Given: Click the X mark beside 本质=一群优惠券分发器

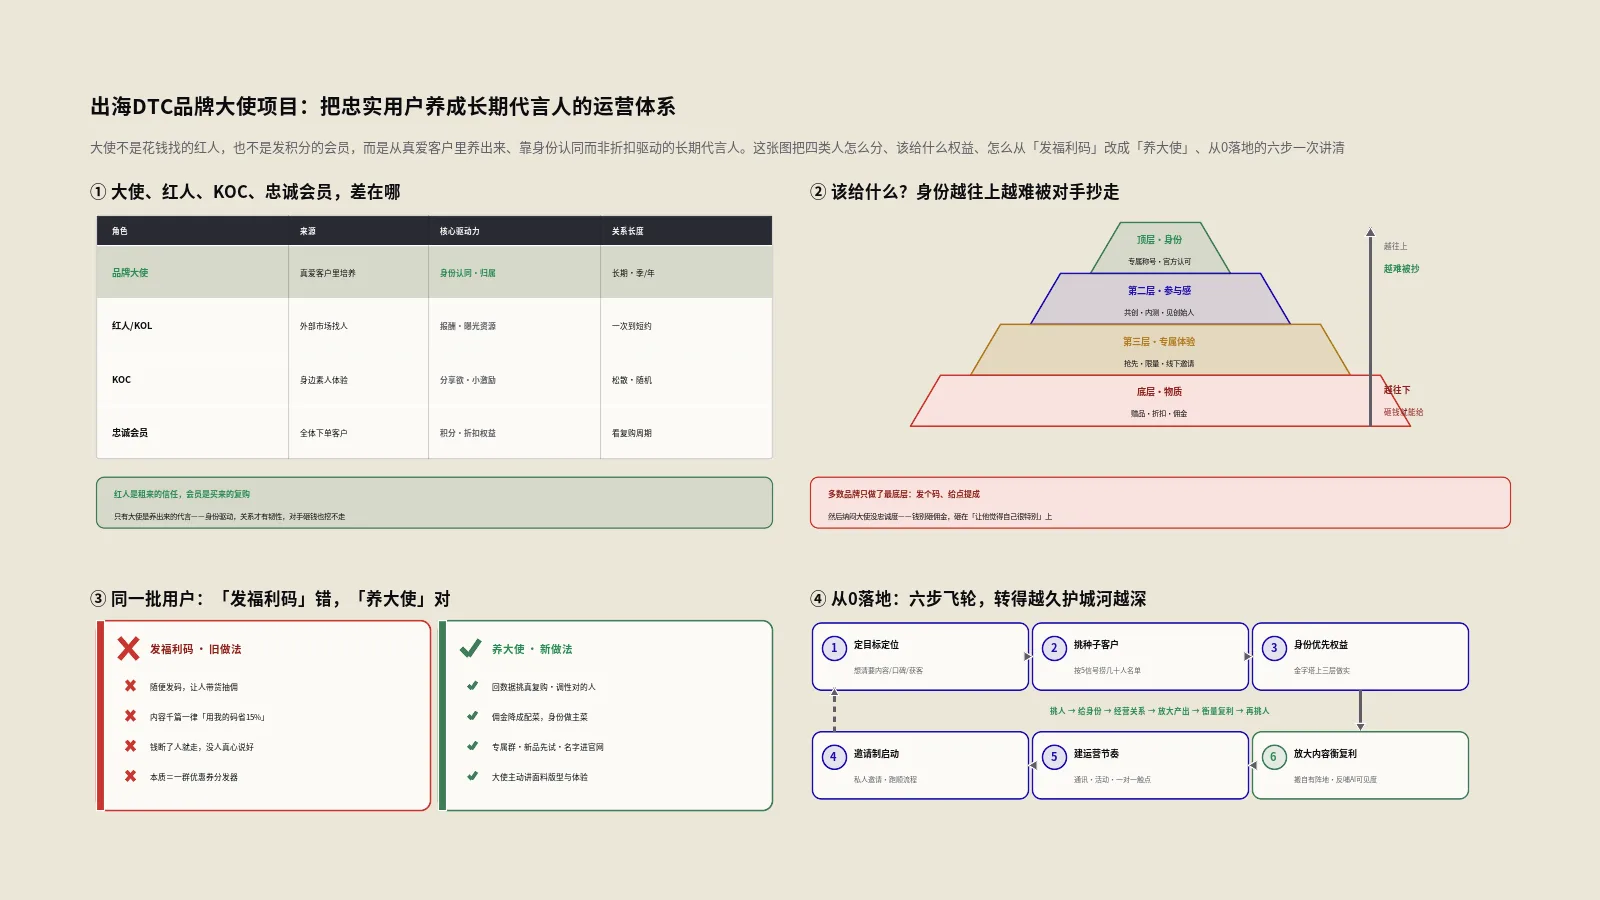Looking at the screenshot, I should tap(130, 776).
